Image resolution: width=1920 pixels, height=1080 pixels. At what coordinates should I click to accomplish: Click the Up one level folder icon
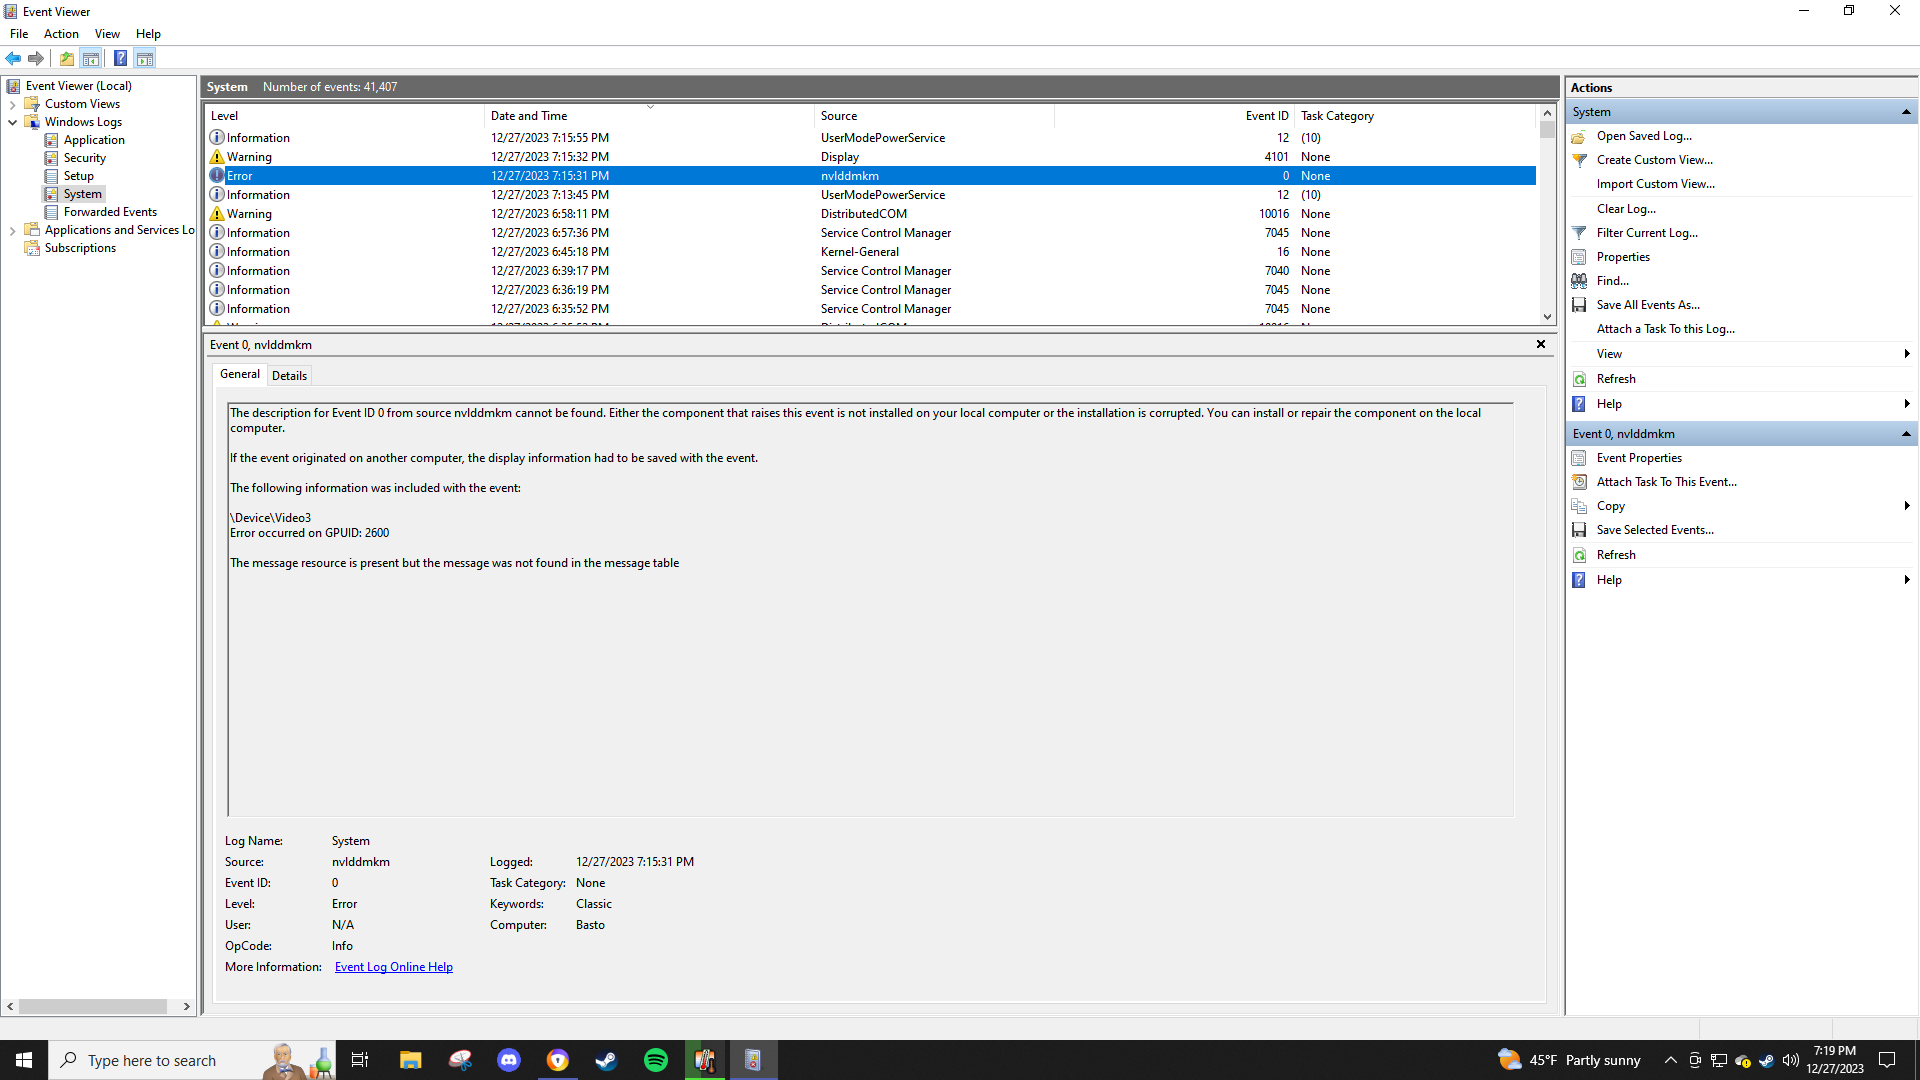point(67,58)
